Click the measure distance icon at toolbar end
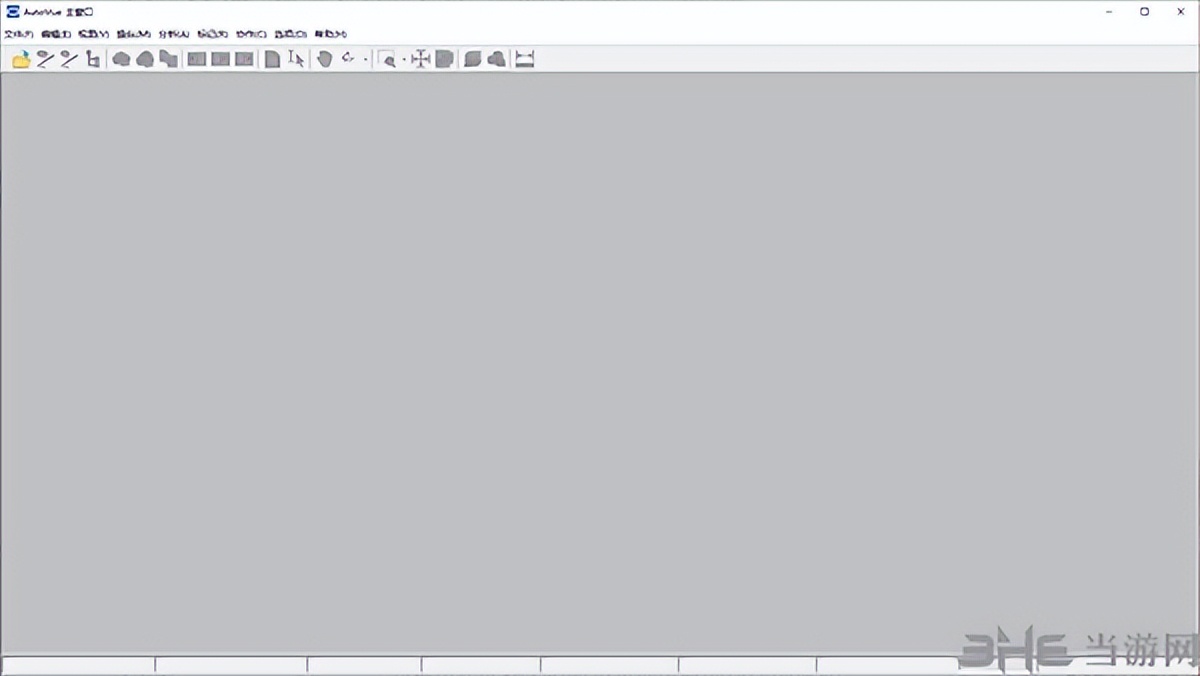 click(x=525, y=59)
